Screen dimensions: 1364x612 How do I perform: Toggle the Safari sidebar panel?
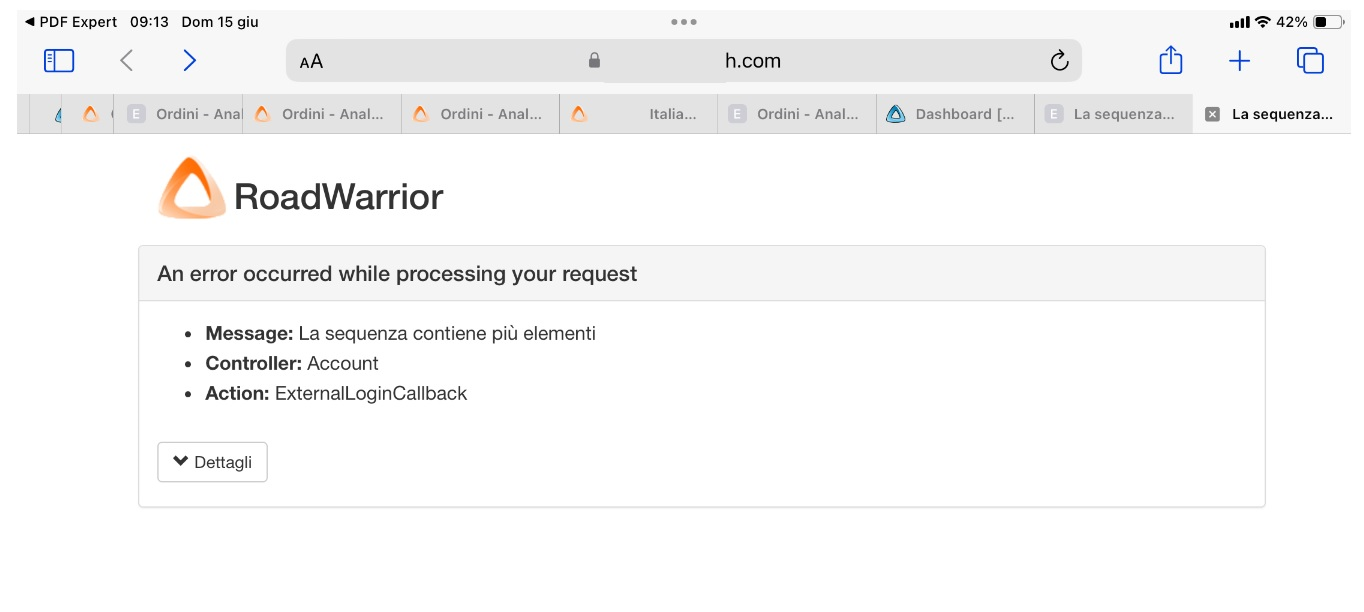pyautogui.click(x=59, y=61)
